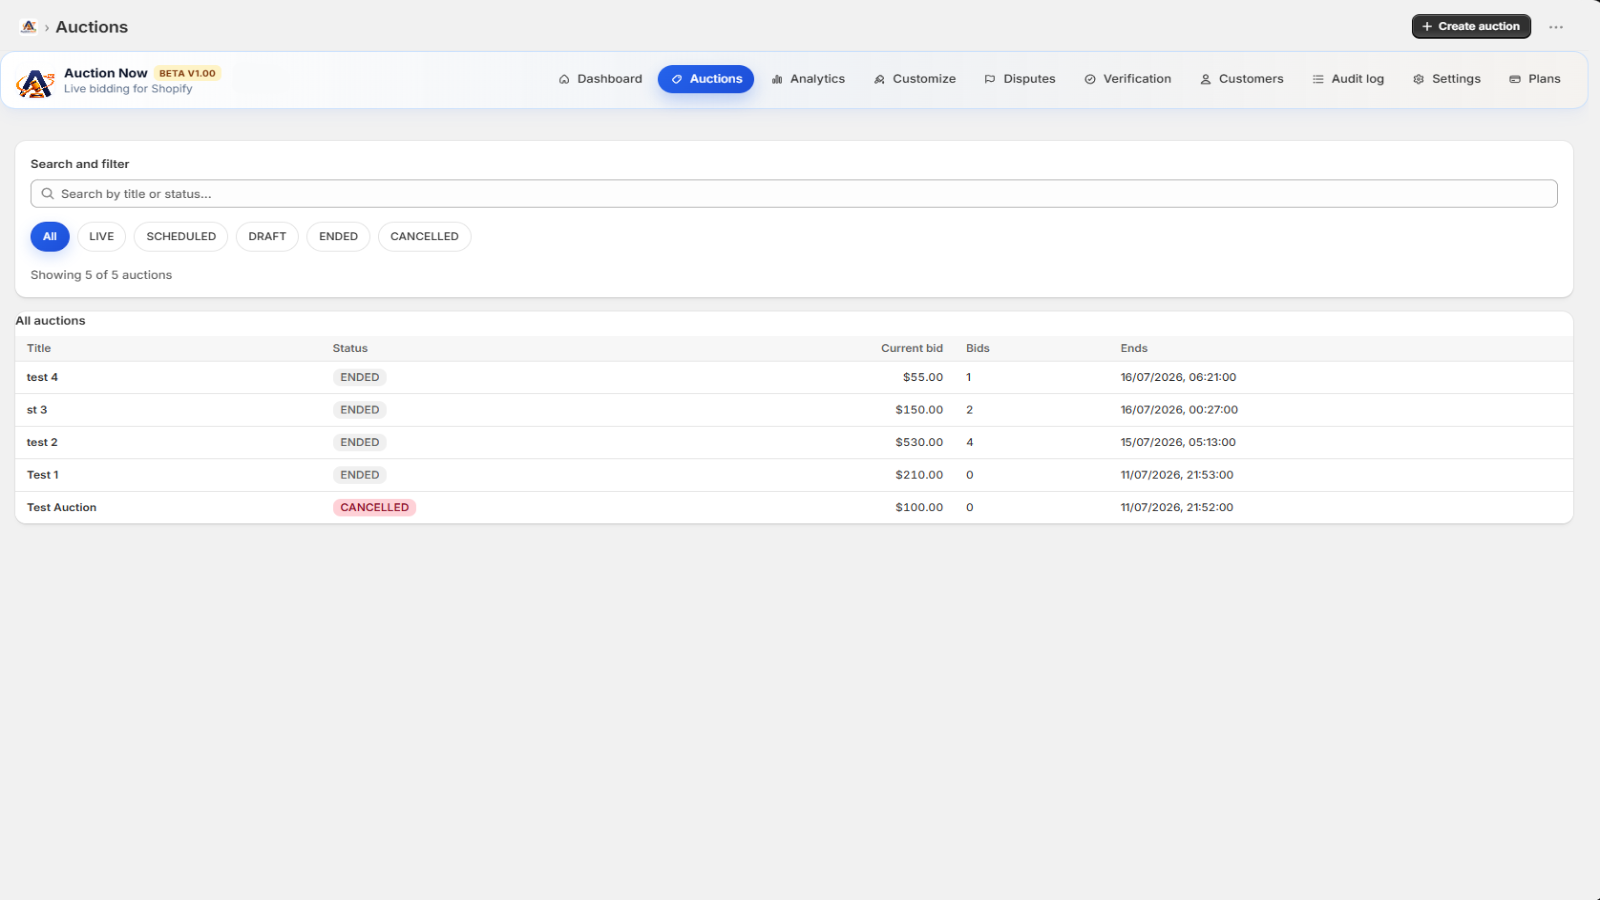Click the BETA V1.00 badge

(187, 73)
